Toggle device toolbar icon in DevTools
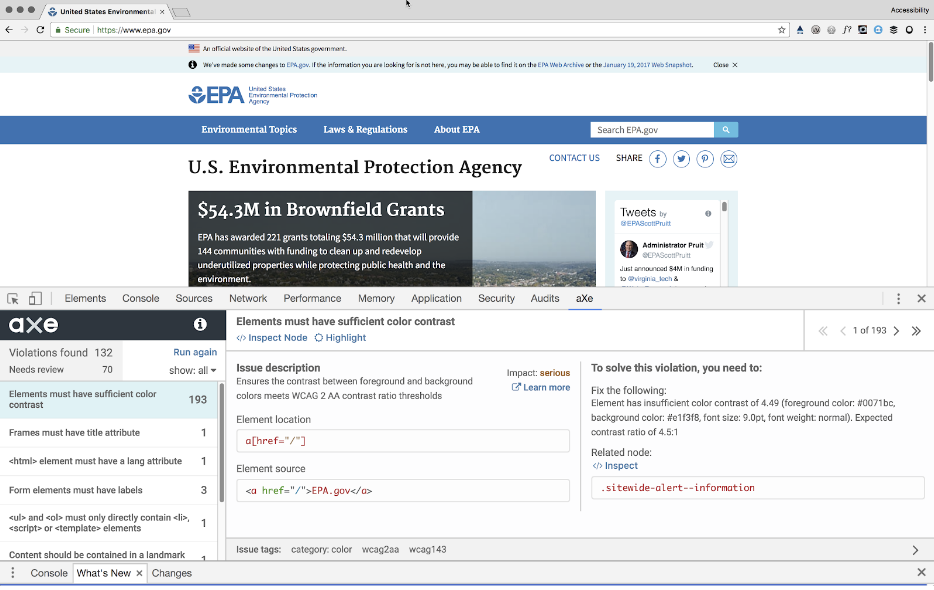Viewport: 934px width, 590px height. click(x=35, y=299)
